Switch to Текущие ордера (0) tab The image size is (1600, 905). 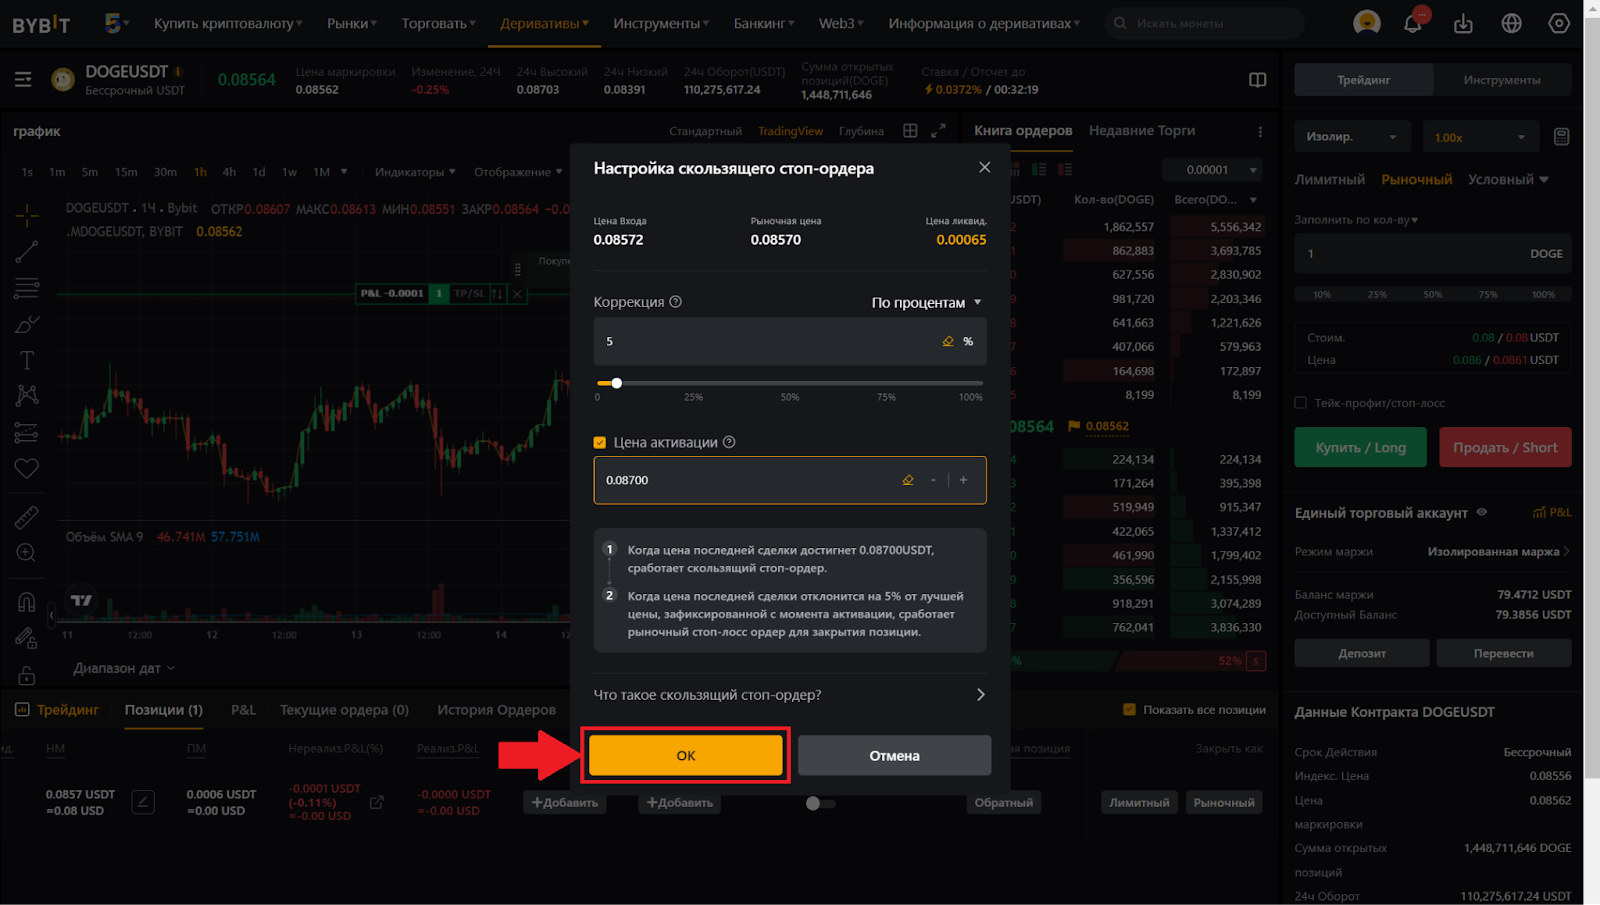pyautogui.click(x=344, y=709)
